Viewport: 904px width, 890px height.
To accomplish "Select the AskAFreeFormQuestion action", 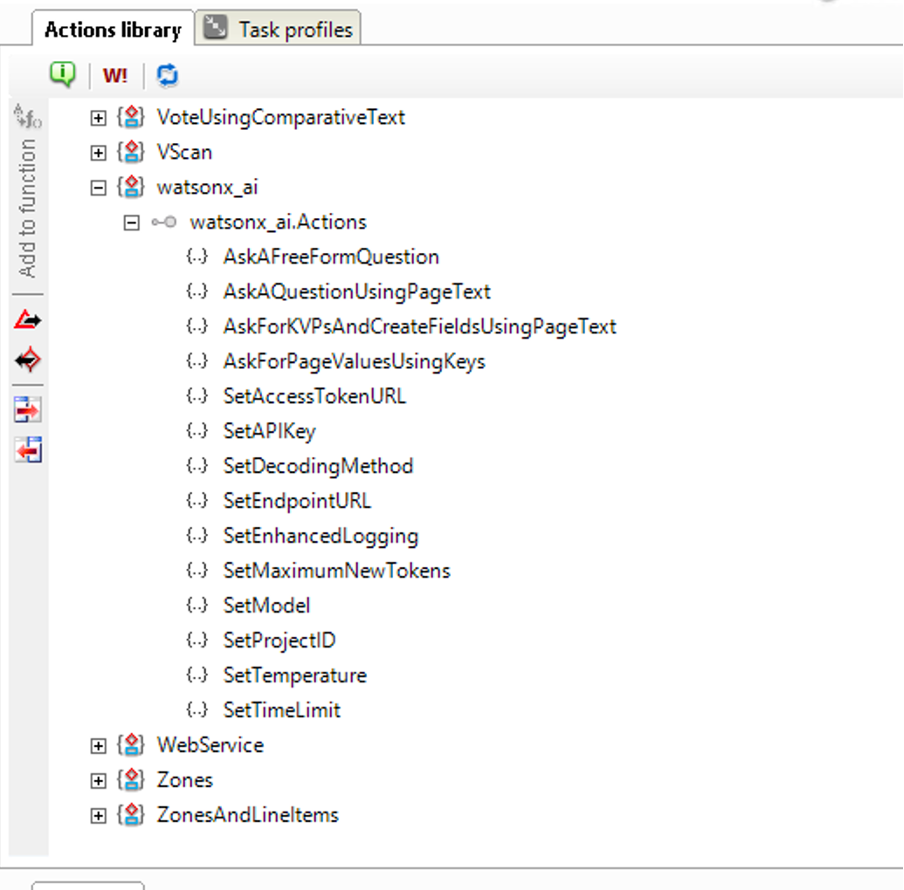I will pyautogui.click(x=331, y=257).
